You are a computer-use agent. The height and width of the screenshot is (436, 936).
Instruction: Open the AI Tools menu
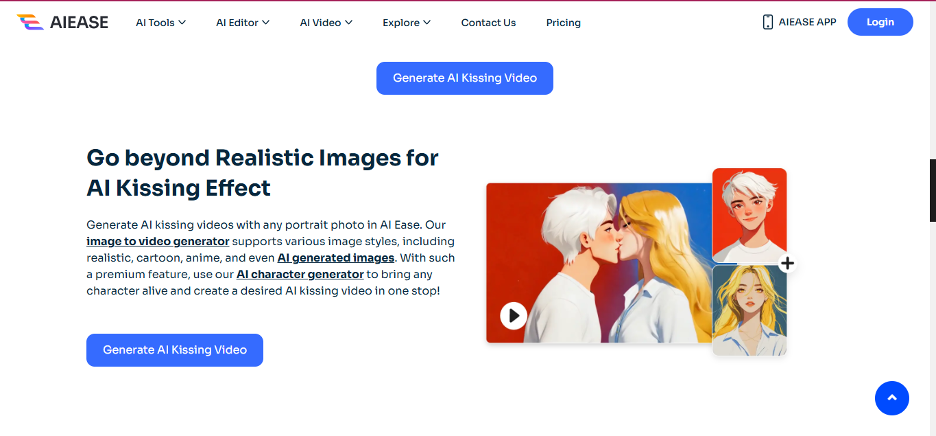pos(161,23)
